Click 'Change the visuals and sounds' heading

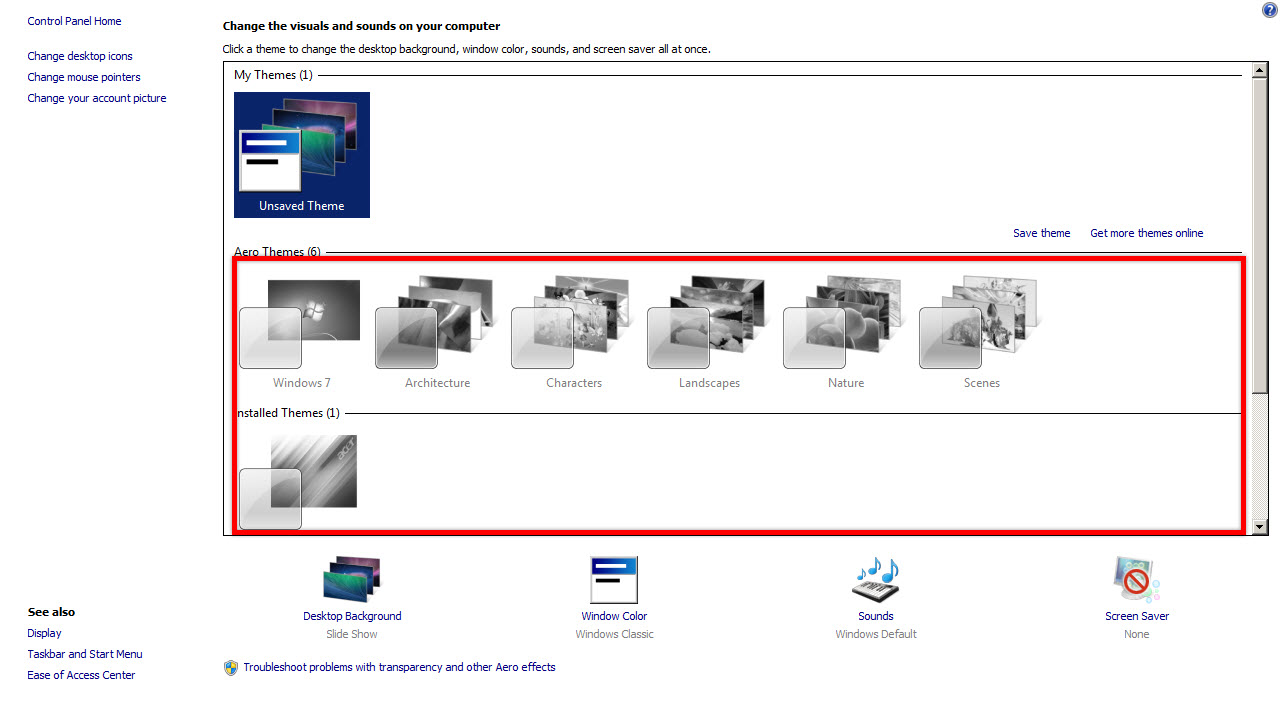(361, 26)
